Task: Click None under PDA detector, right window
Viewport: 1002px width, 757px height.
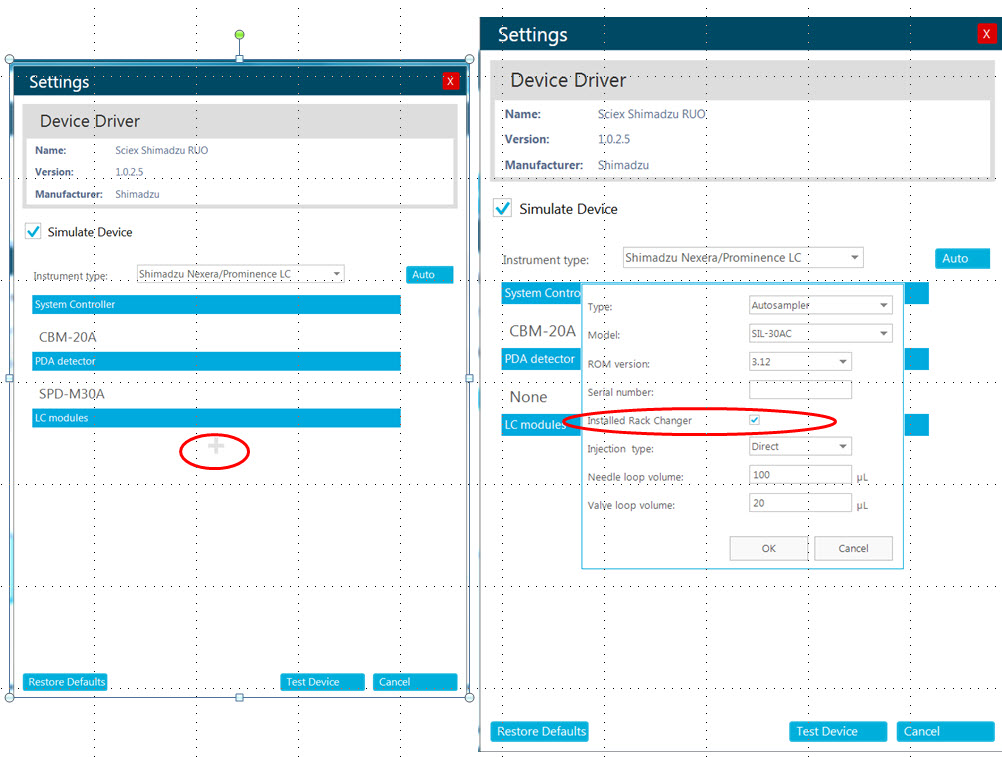Action: 528,397
